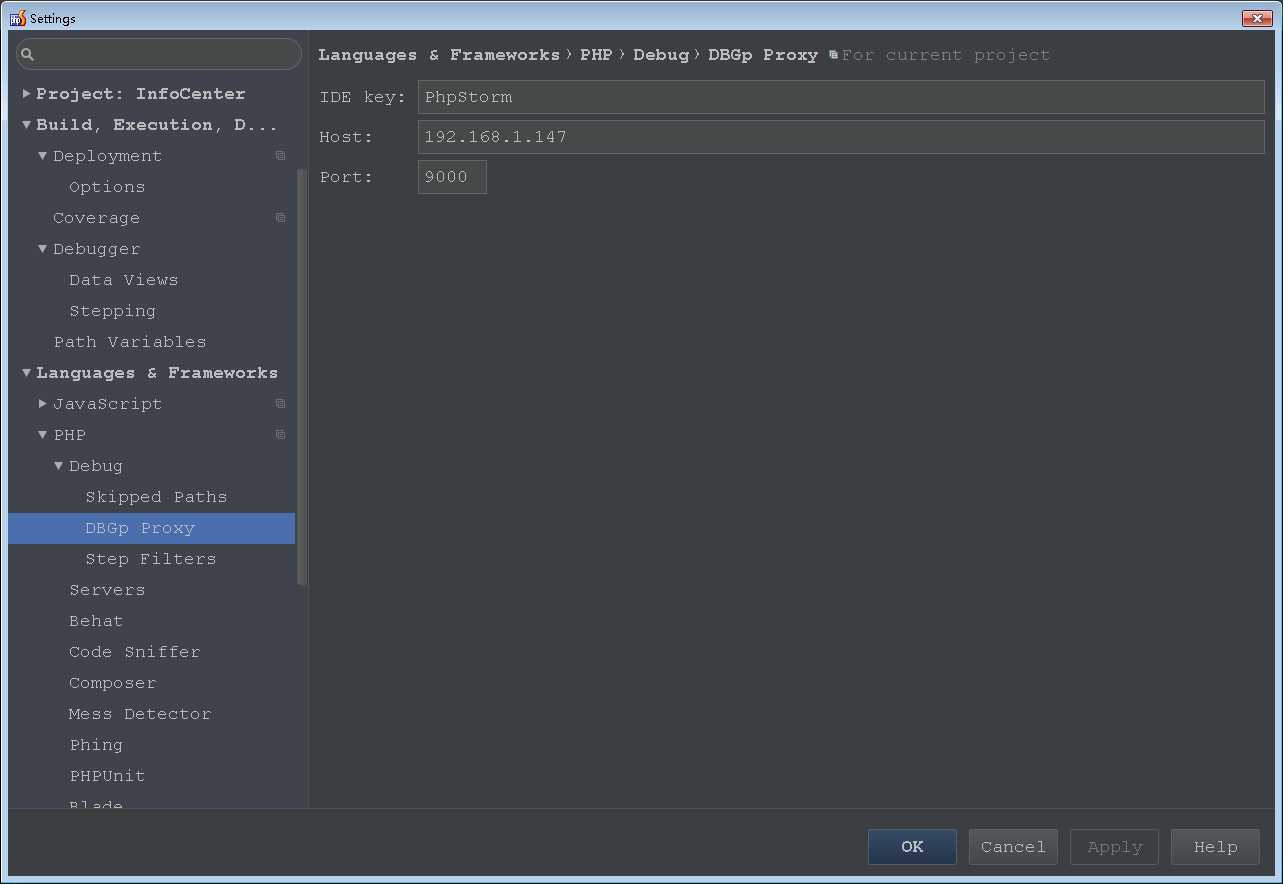Click project-level icon next to PHP
The height and width of the screenshot is (884, 1283).
click(x=280, y=435)
